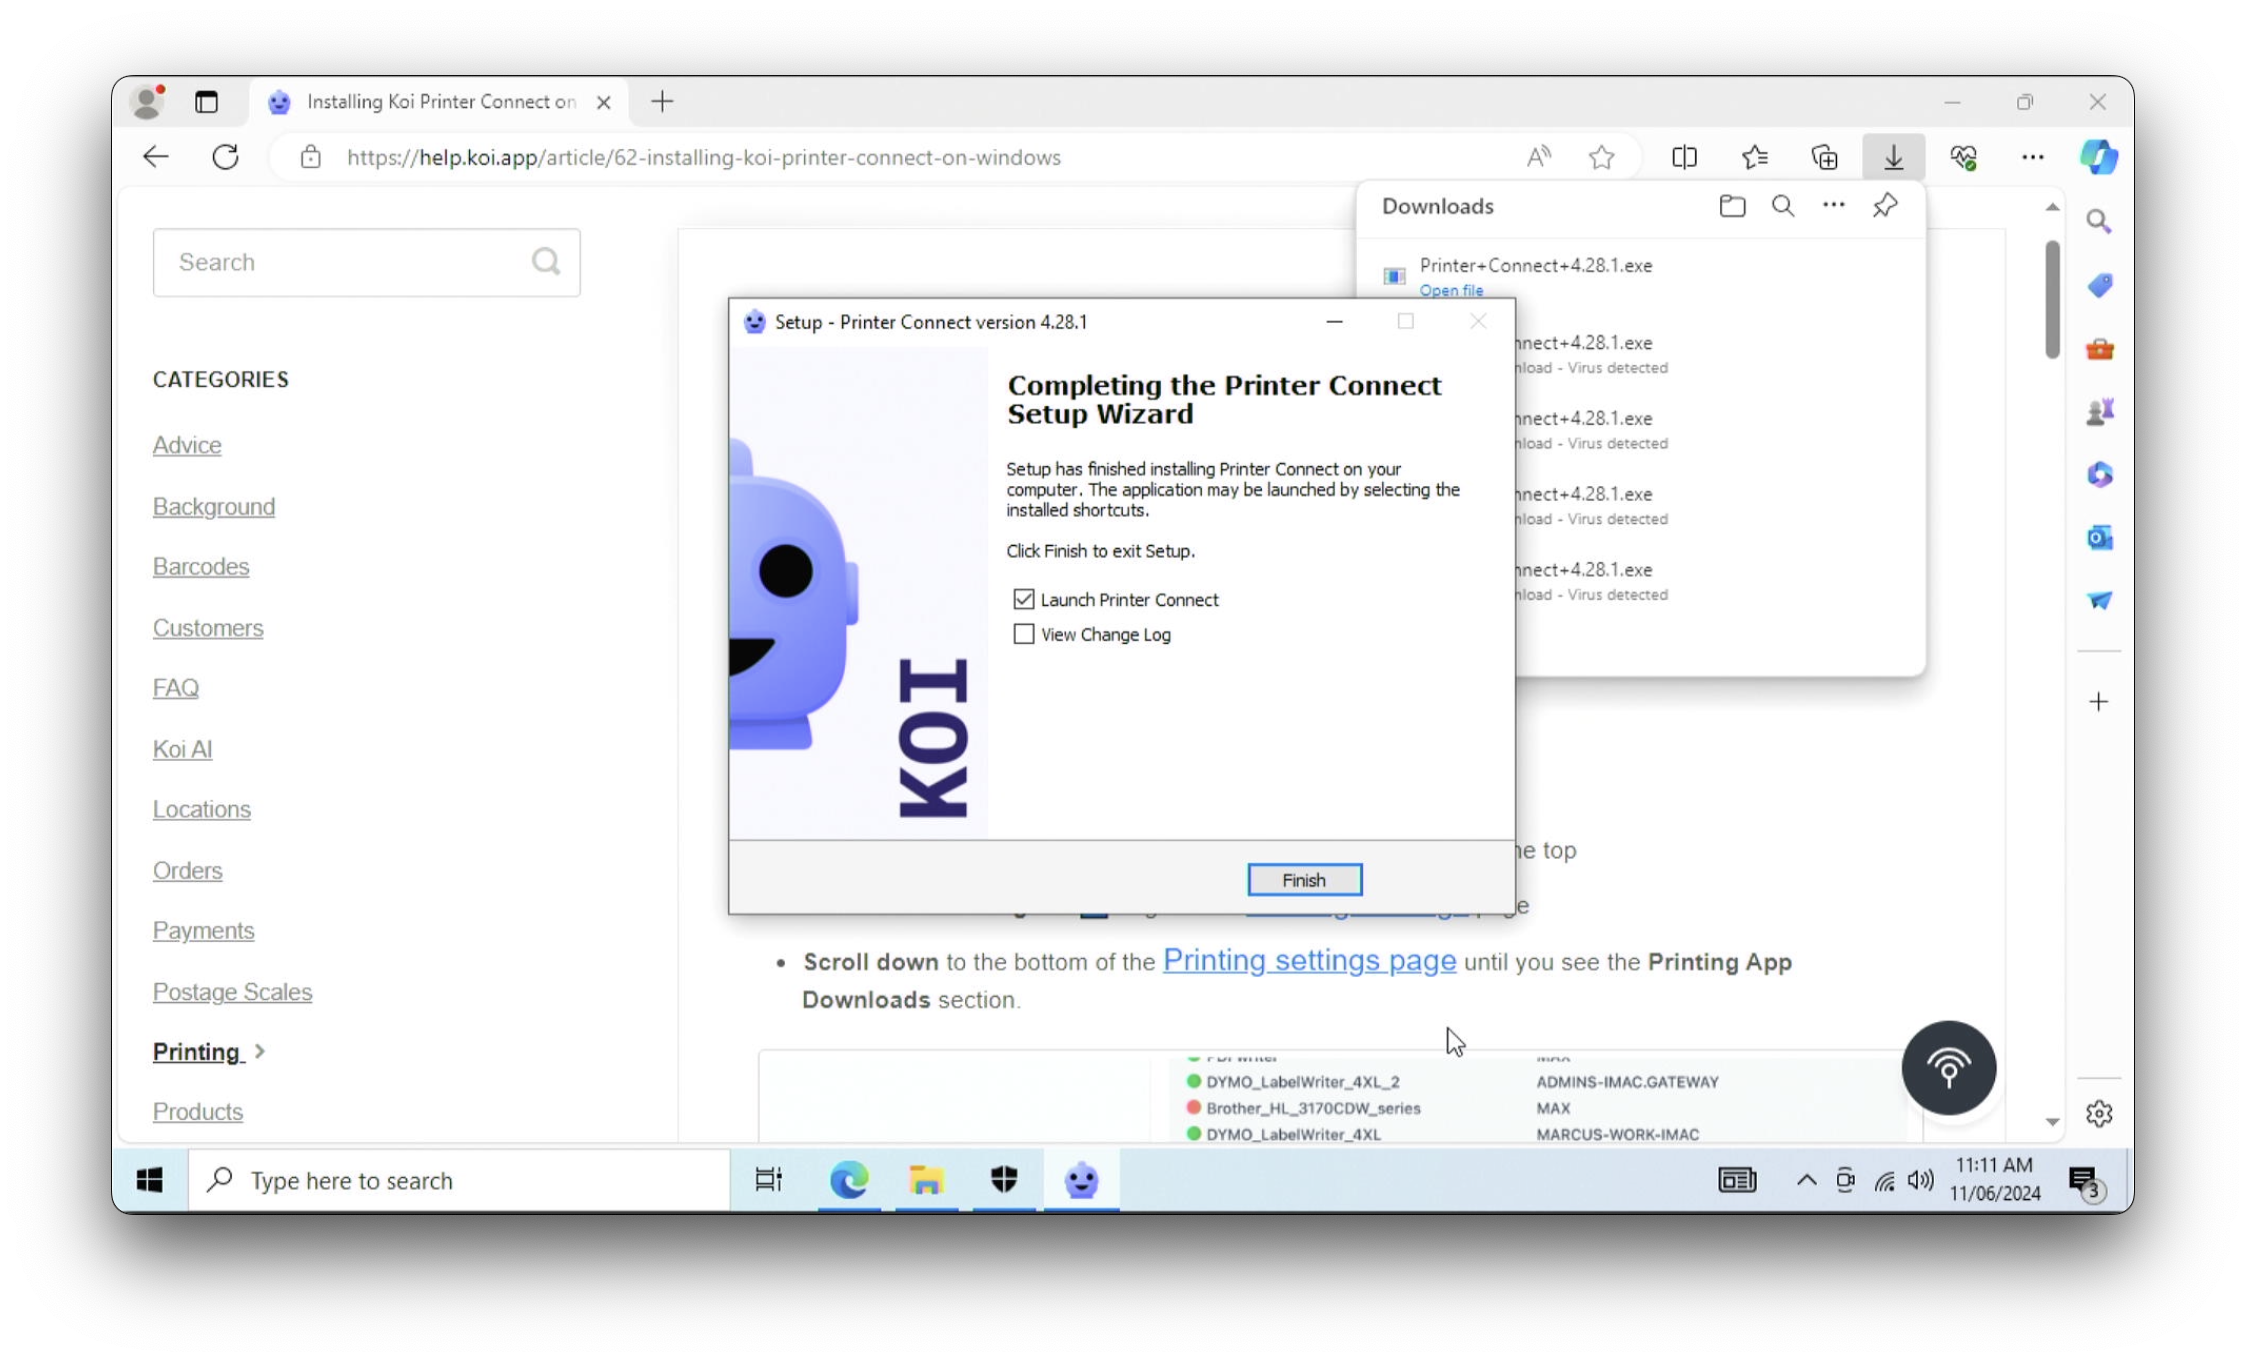Click the search downloads magnifier icon

point(1782,206)
